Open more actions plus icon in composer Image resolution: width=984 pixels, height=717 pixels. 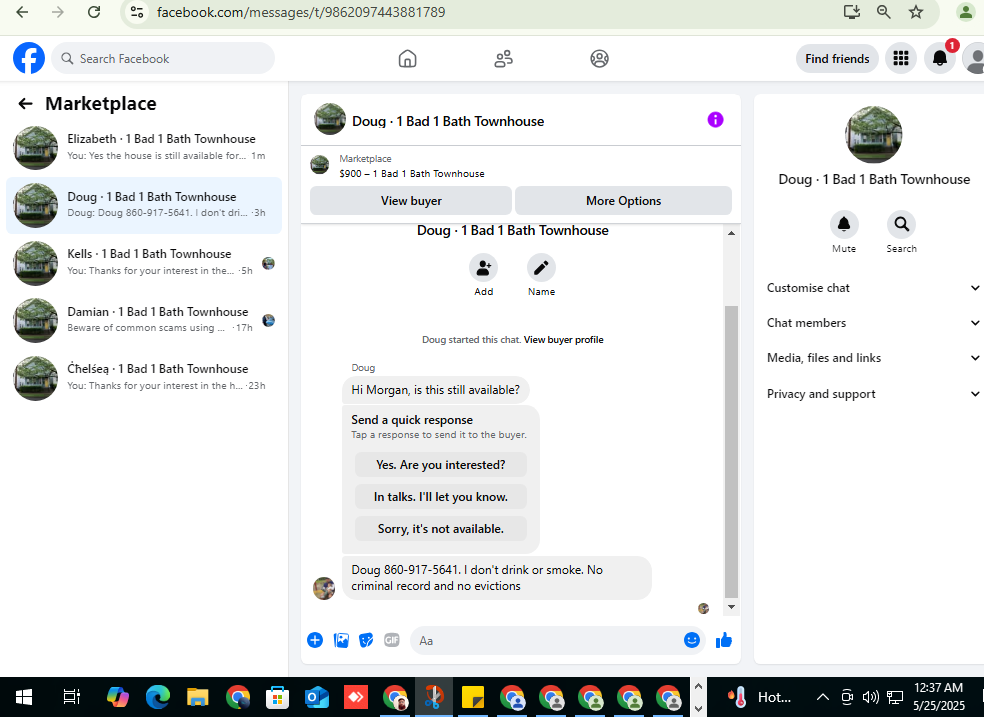[x=315, y=640]
